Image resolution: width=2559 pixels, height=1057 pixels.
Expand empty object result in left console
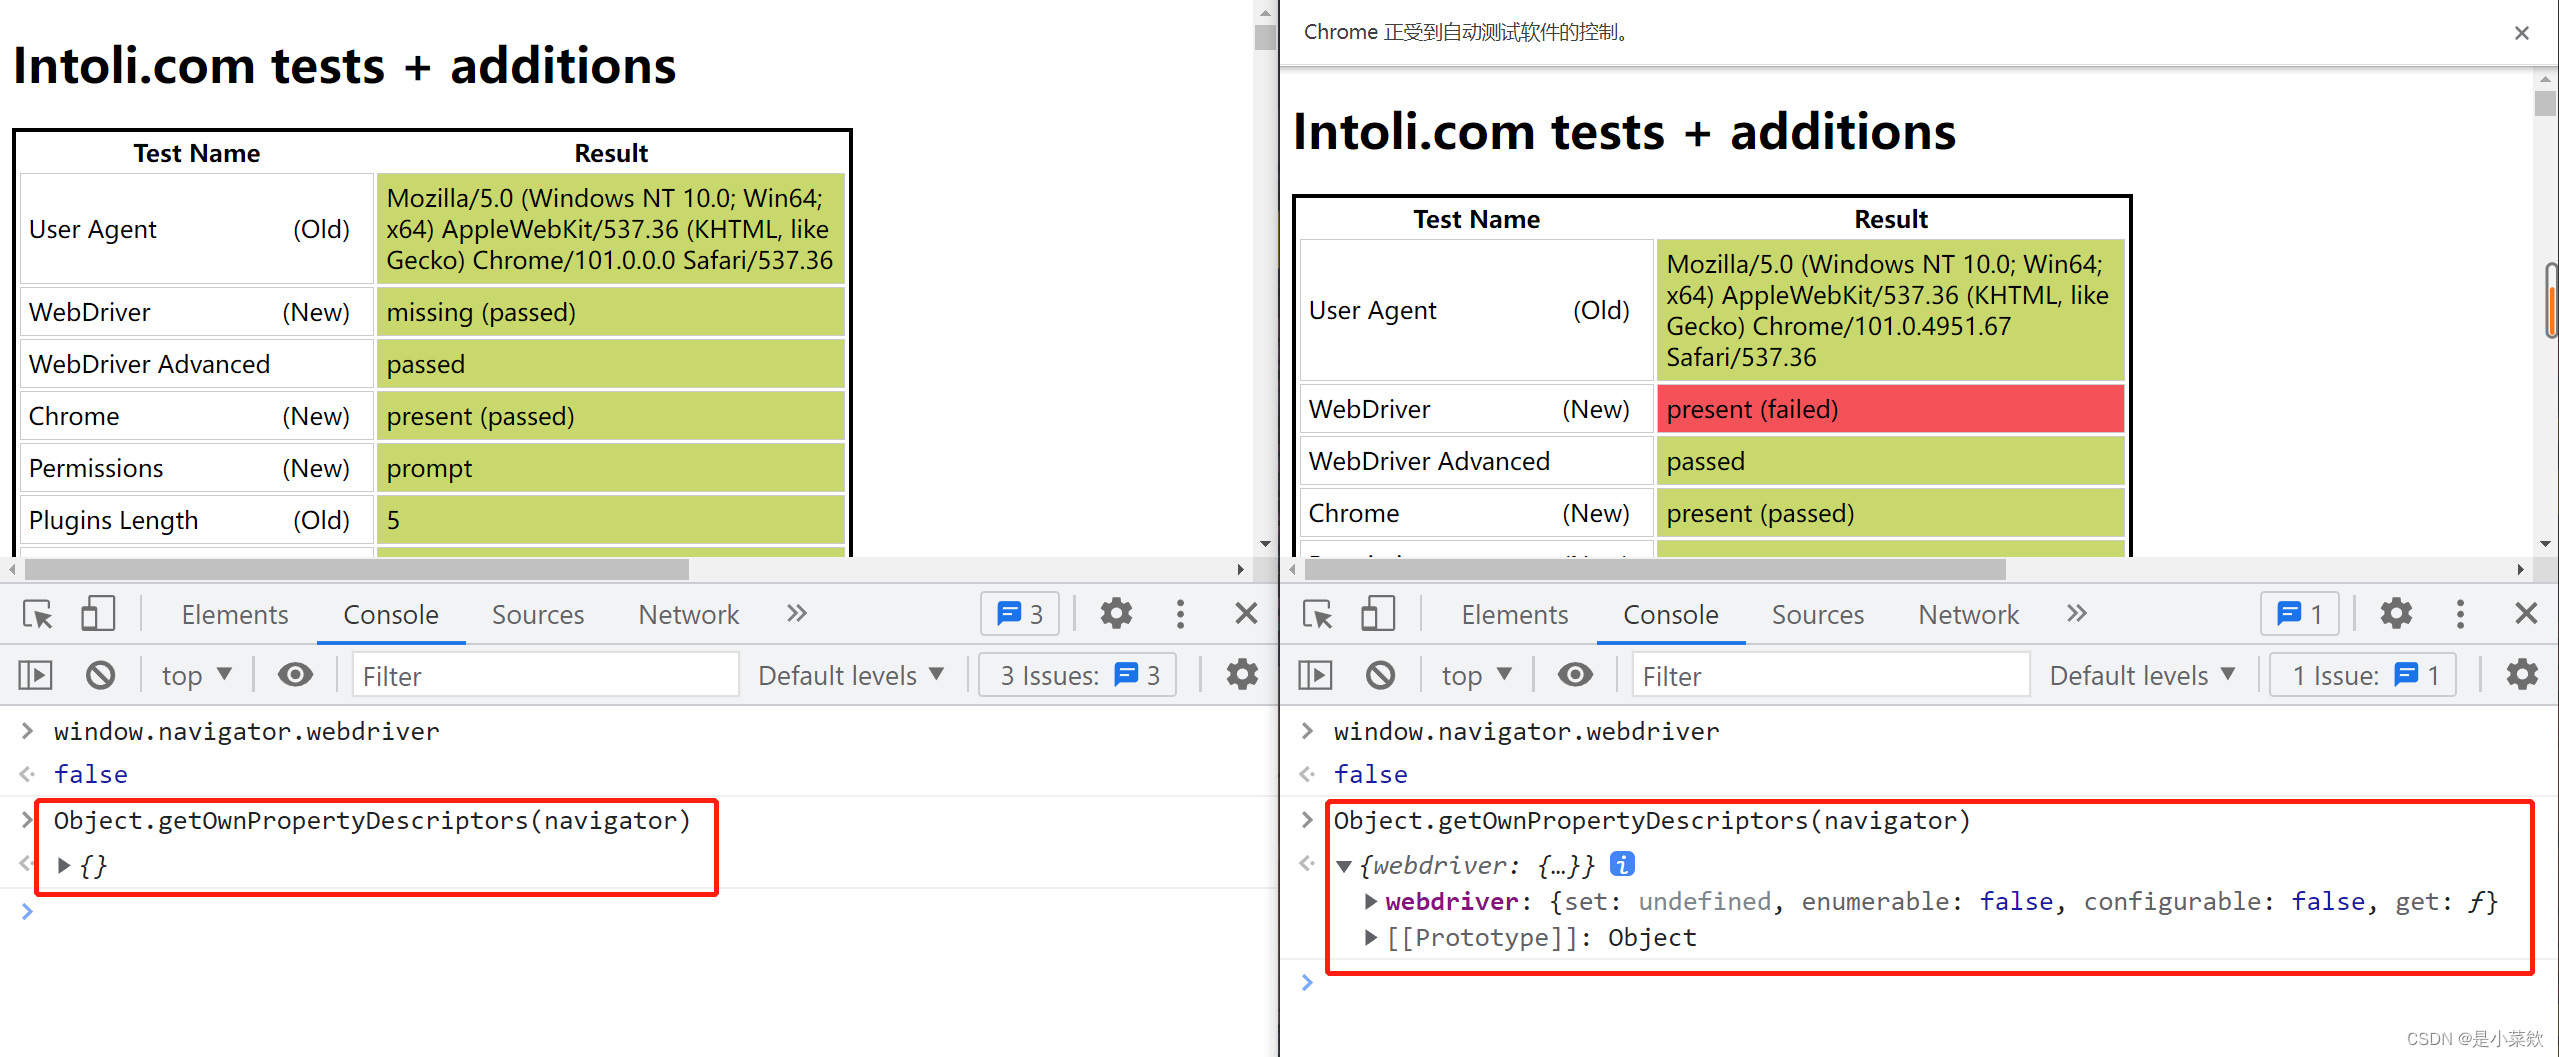pyautogui.click(x=64, y=866)
